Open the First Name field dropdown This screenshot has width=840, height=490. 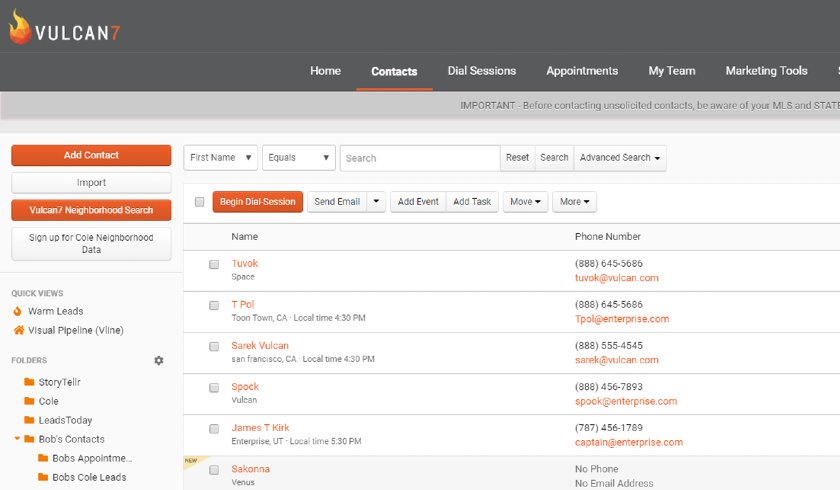(221, 157)
